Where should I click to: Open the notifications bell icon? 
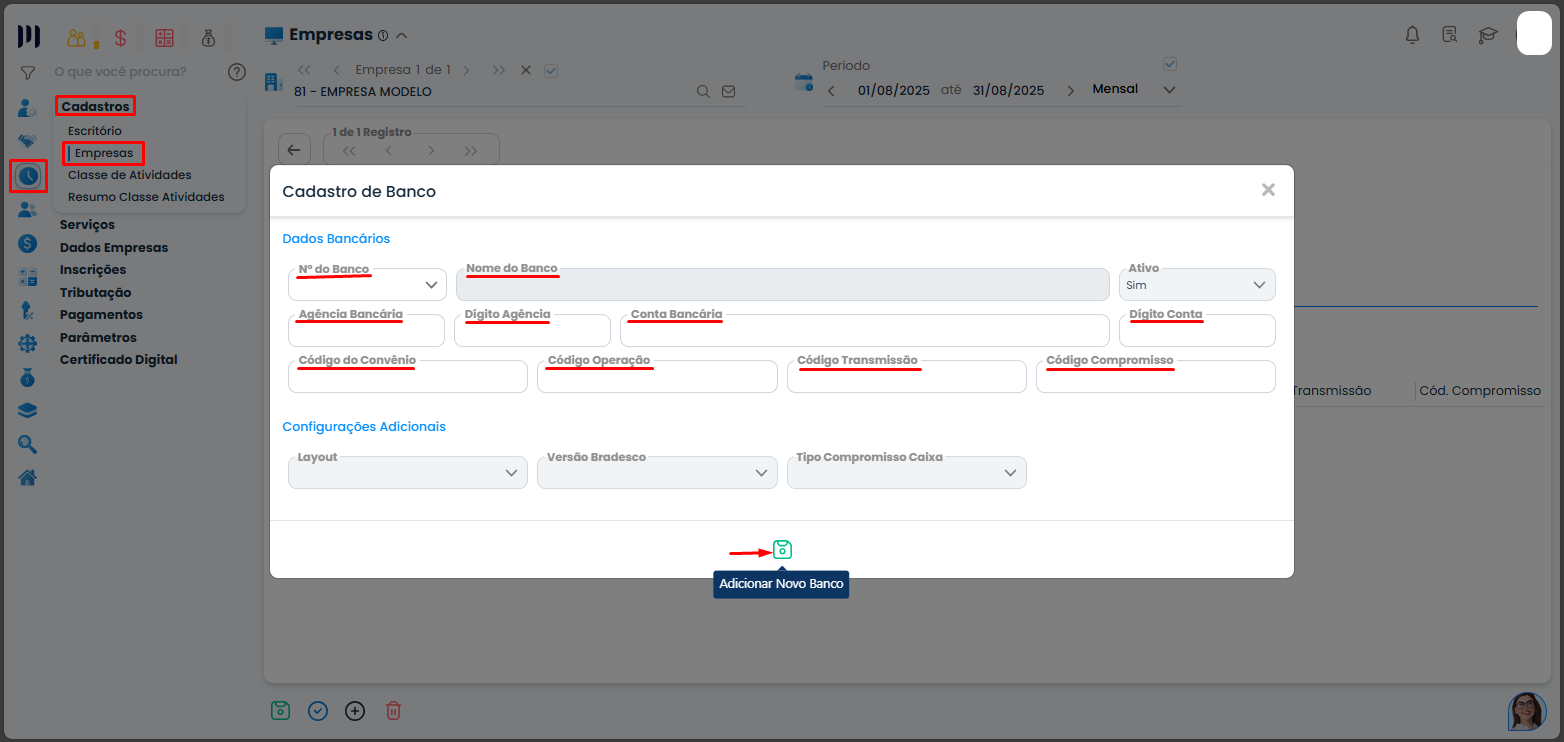pyautogui.click(x=1412, y=36)
